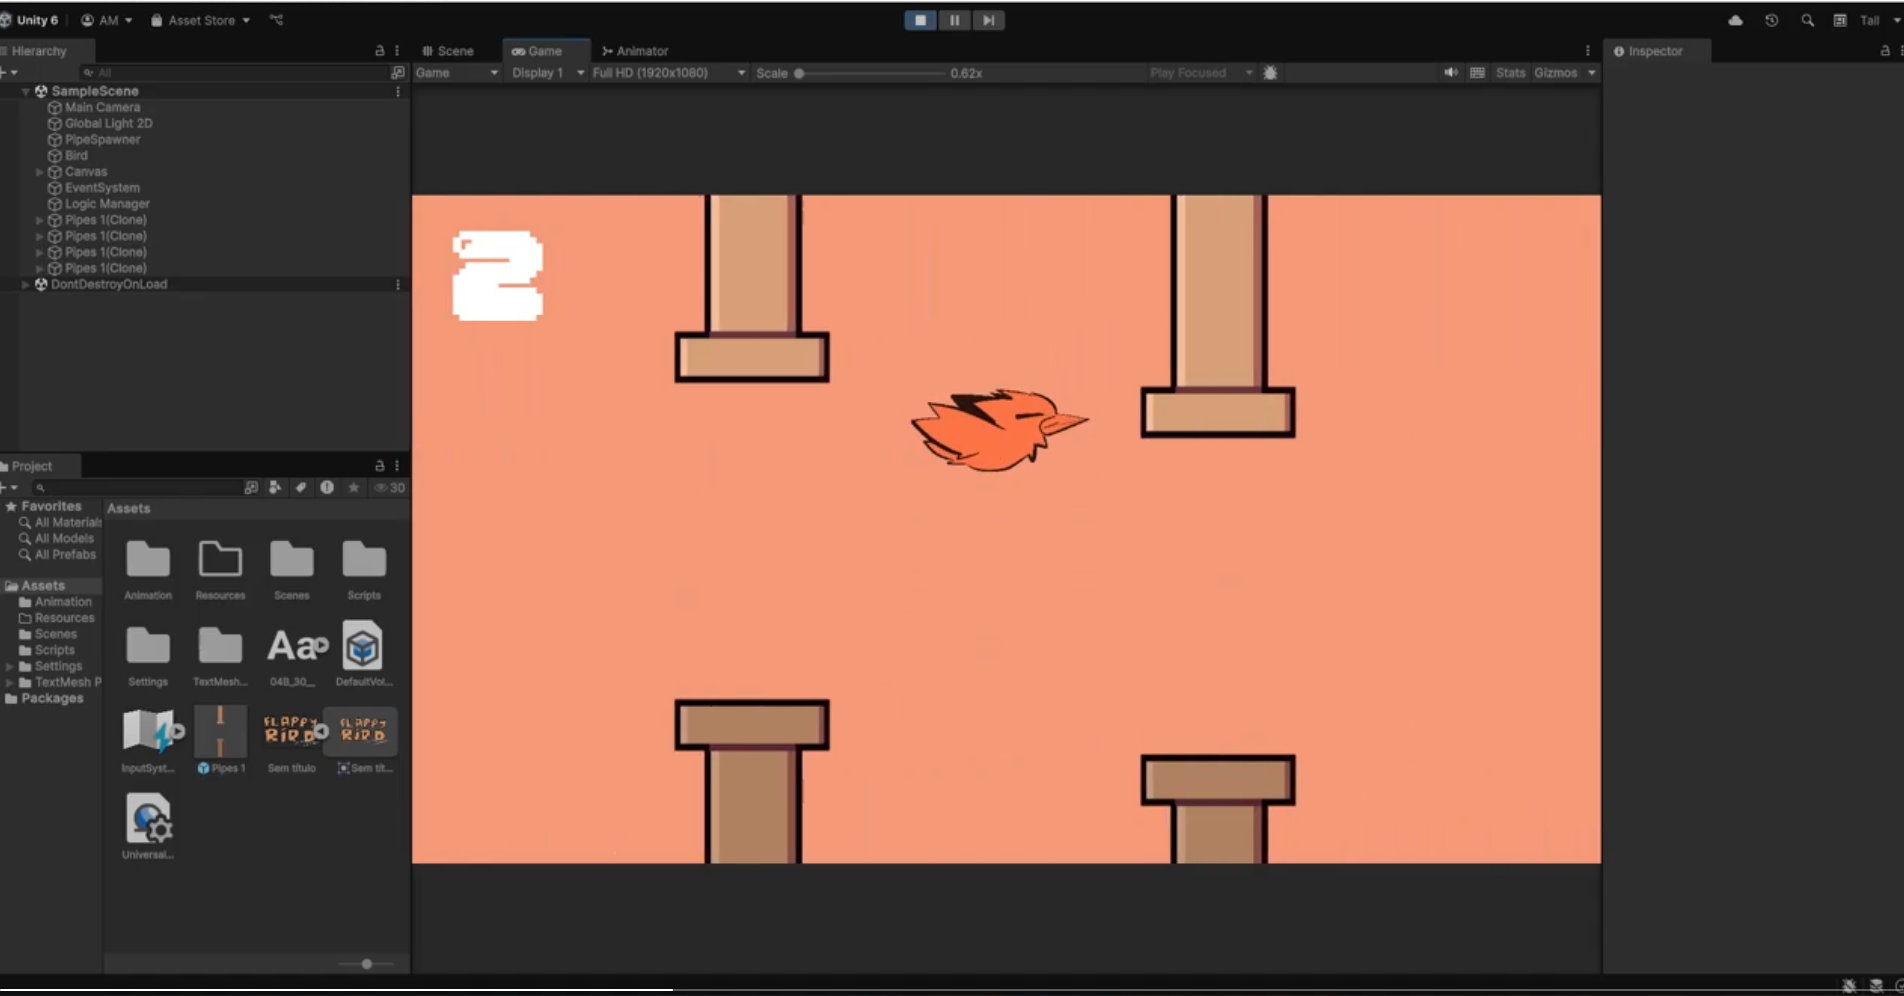Select the Pipes 1 prefab asset

tap(220, 740)
